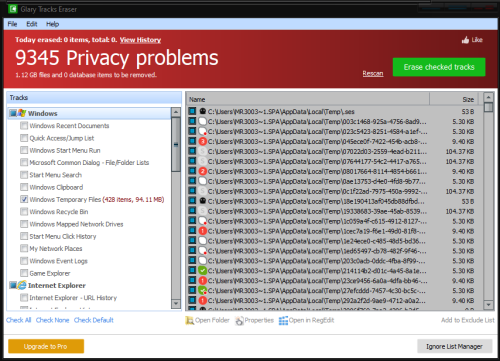
Task: Tick the Game Explorer checkbox
Action: (x=24, y=273)
